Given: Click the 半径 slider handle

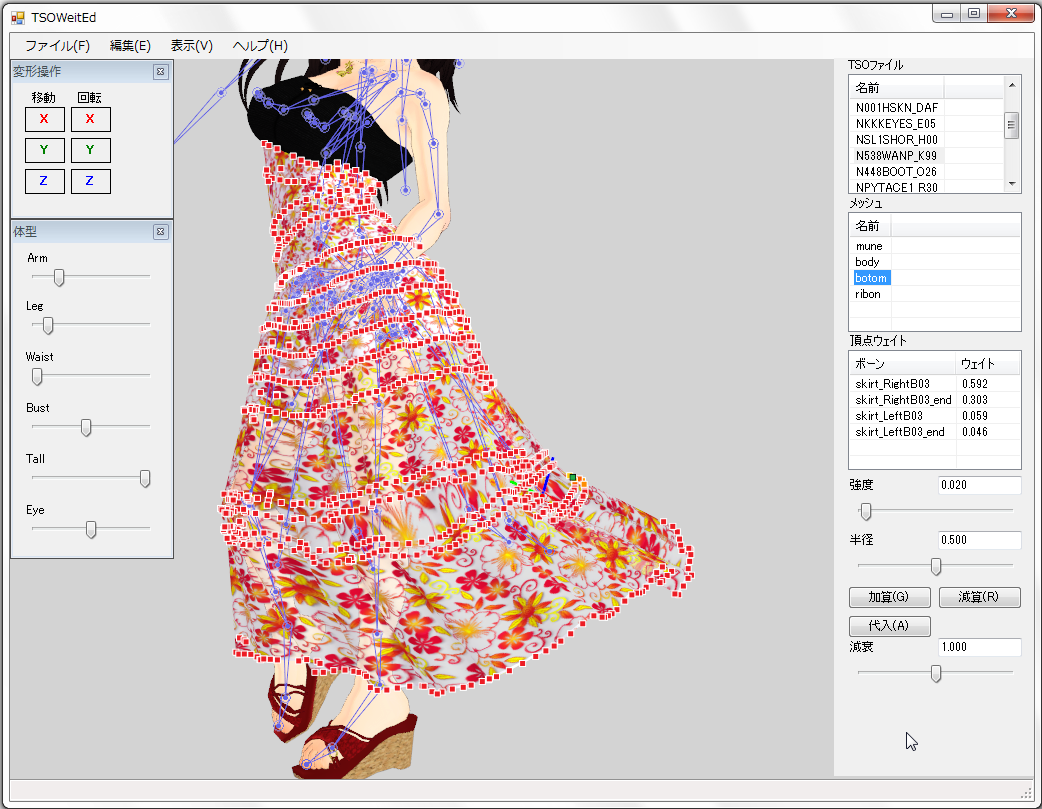Looking at the screenshot, I should (936, 567).
